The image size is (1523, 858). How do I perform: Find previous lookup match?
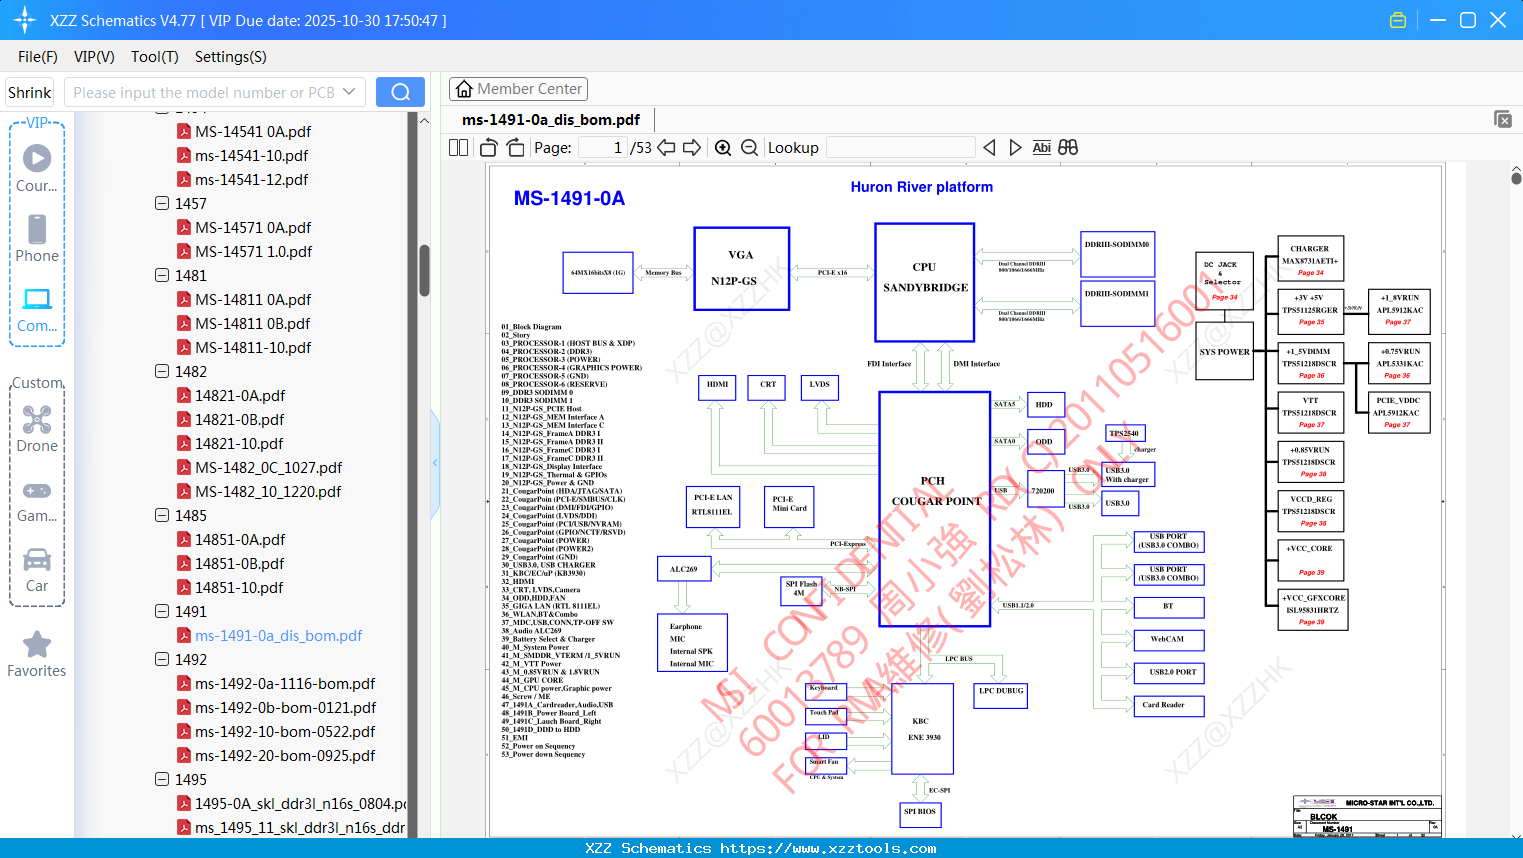pos(989,147)
